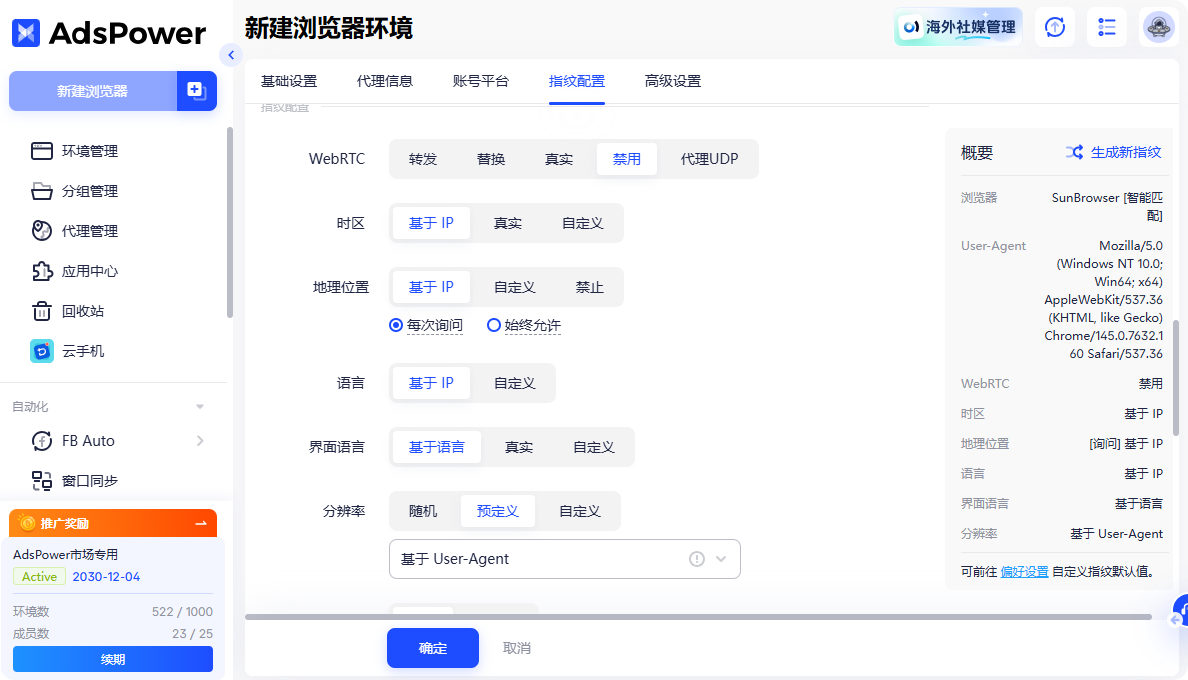Click the 分组管理 folder icon

click(42, 191)
